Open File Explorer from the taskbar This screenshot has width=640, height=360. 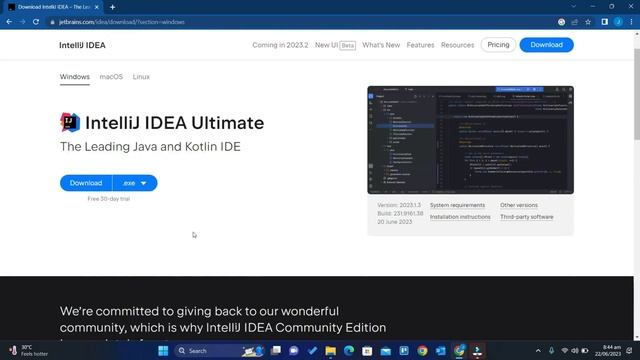(331, 351)
